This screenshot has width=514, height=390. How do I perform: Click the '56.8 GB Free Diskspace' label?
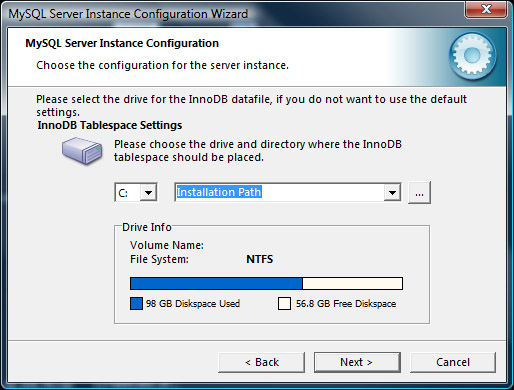coord(346,304)
